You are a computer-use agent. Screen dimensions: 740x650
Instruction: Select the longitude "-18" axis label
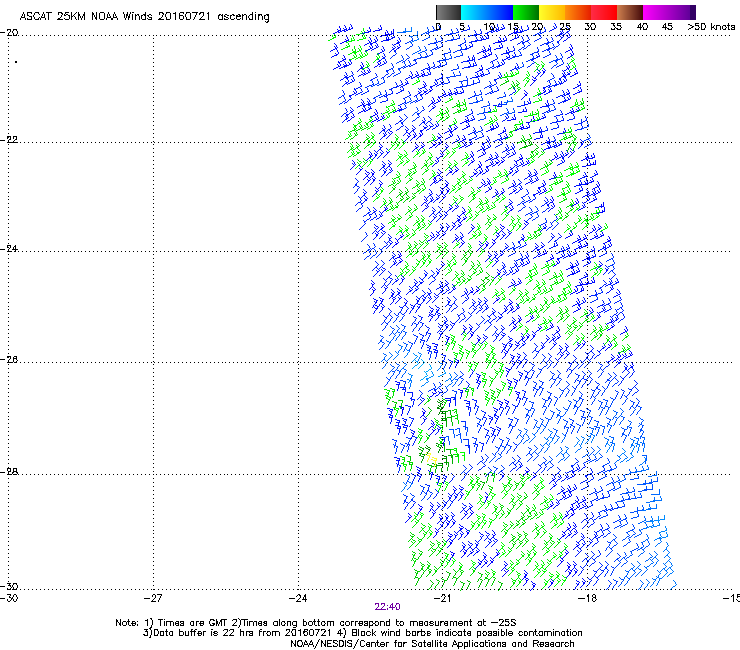coord(587,599)
